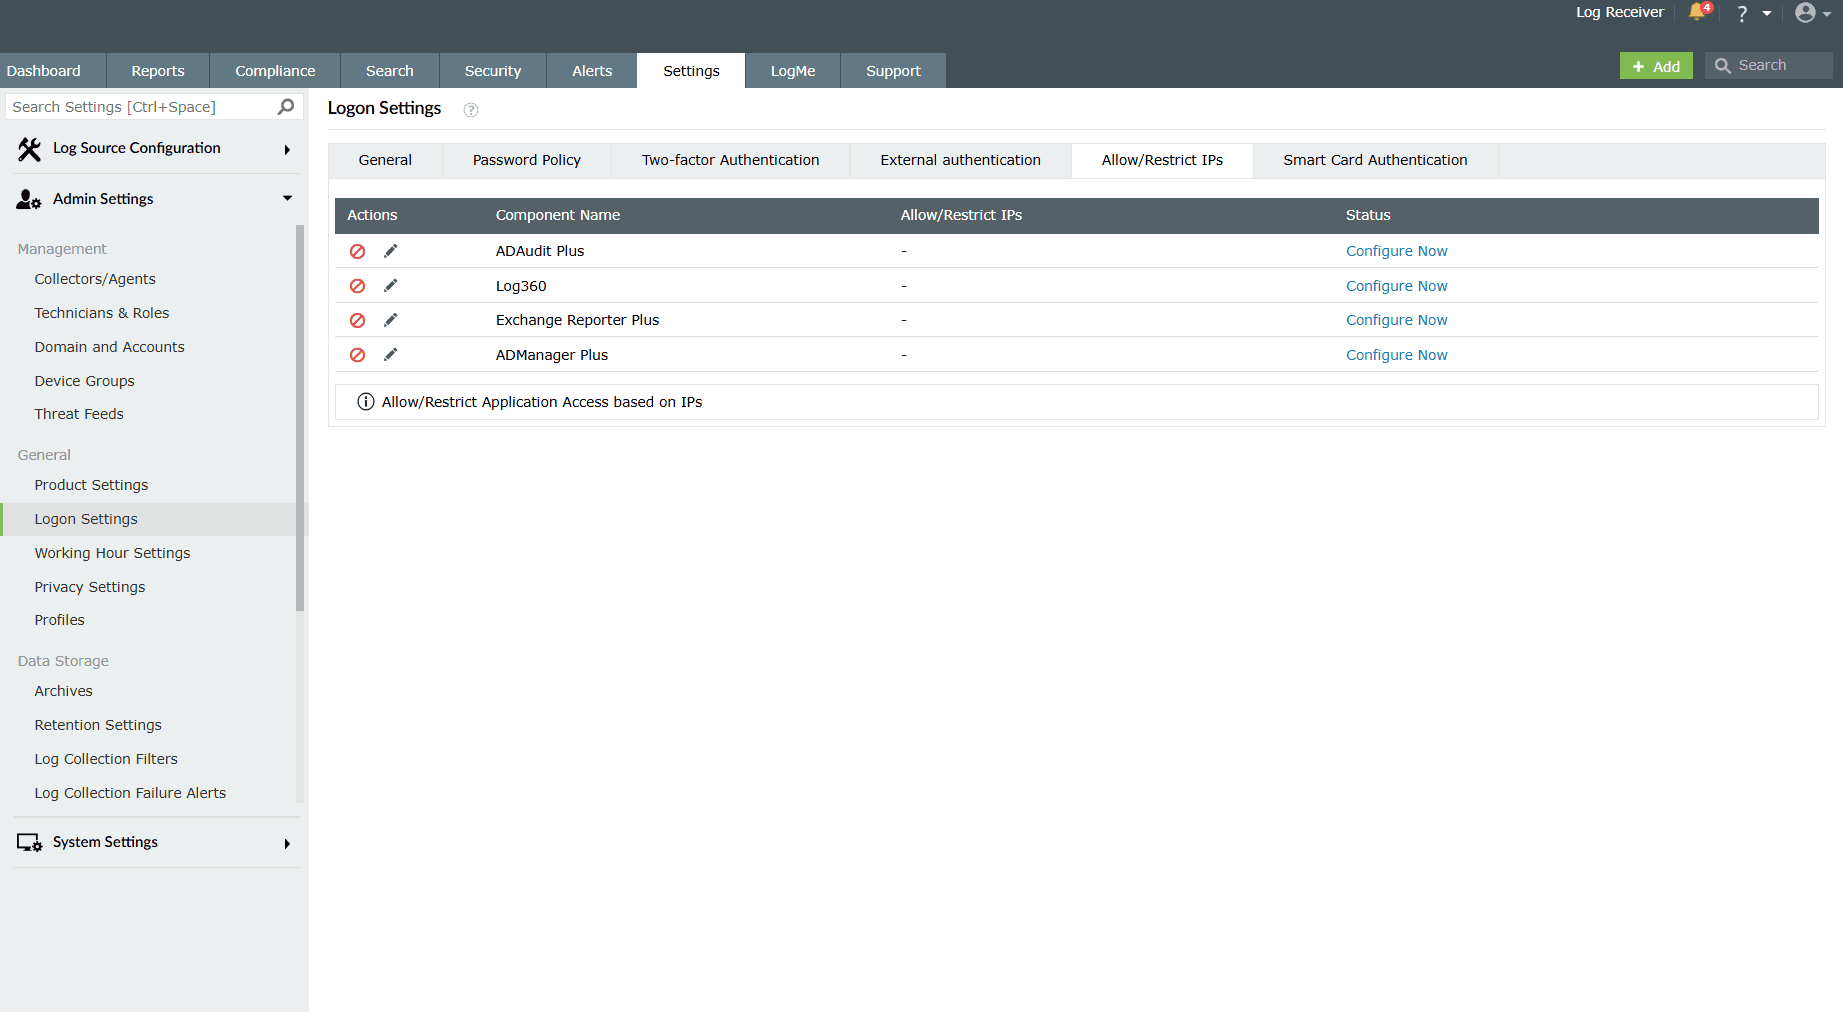Open the Compliance navigation tab
Screen dimensions: 1843x1012
pyautogui.click(x=274, y=70)
